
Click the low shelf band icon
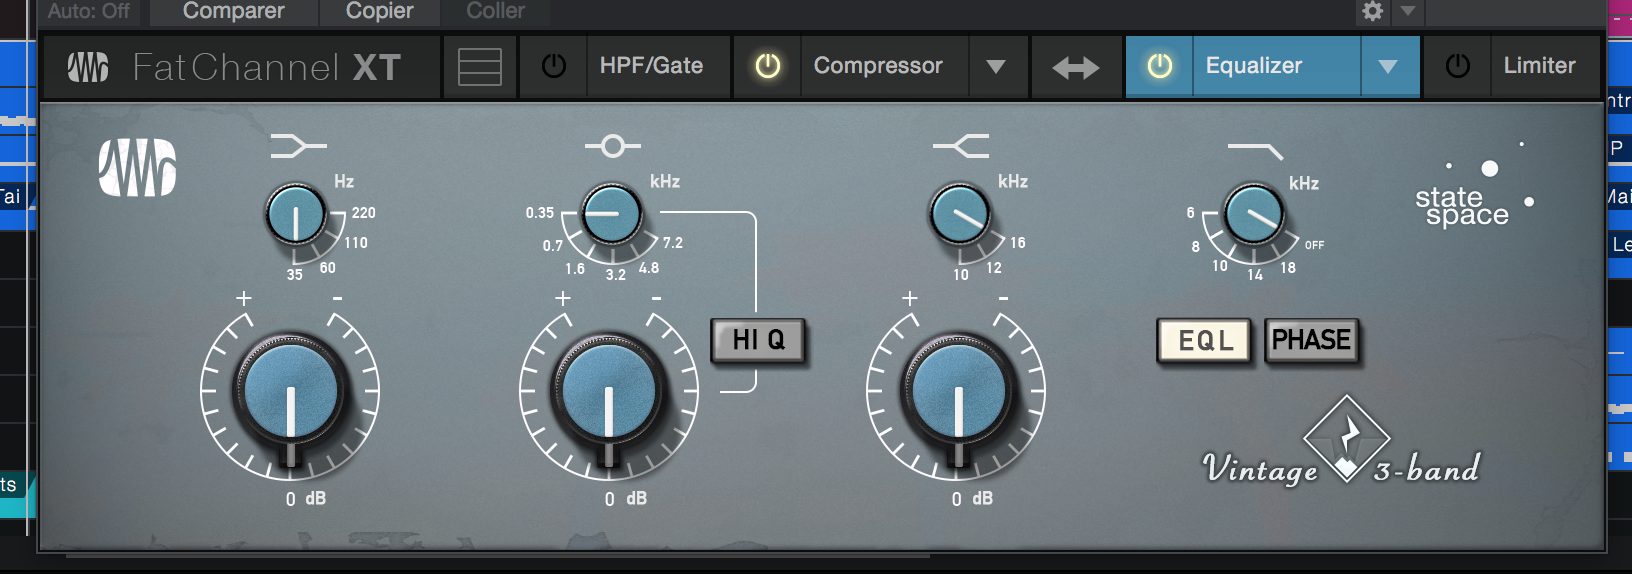click(x=298, y=147)
